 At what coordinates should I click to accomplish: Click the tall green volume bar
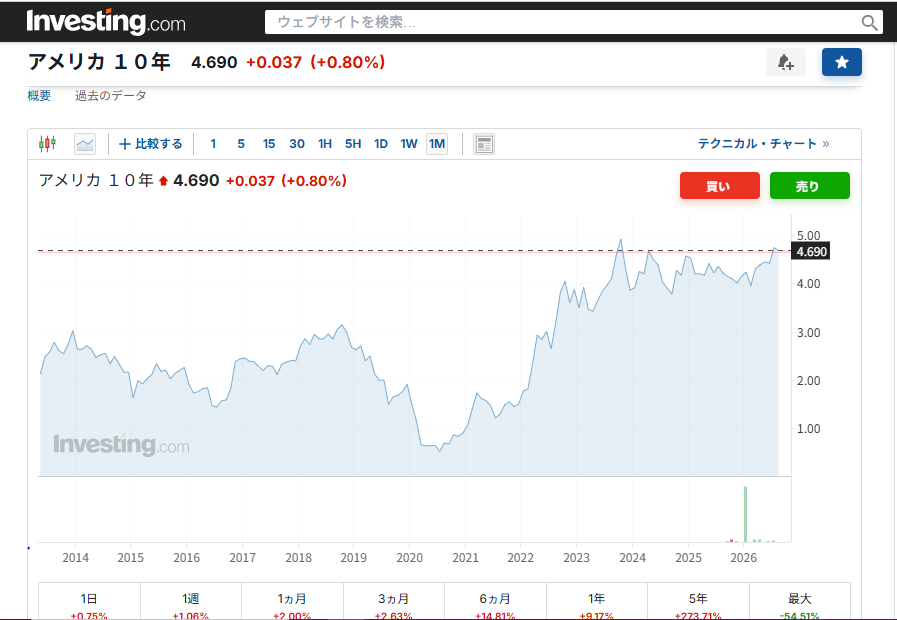[745, 514]
